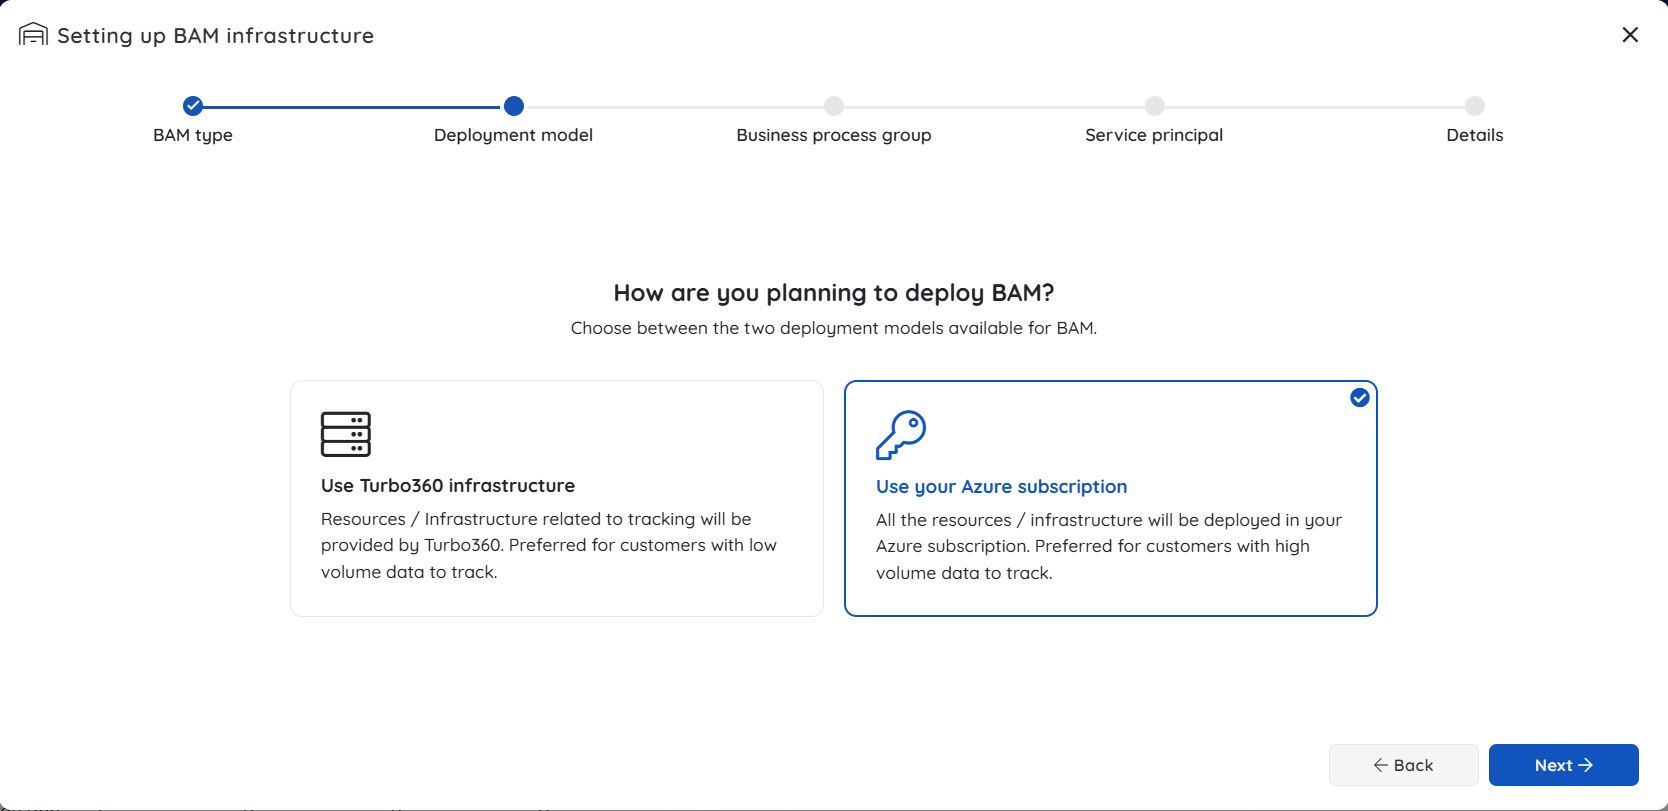
Task: Click the selected checkmark on the Azure subscription card
Action: pyautogui.click(x=1360, y=398)
